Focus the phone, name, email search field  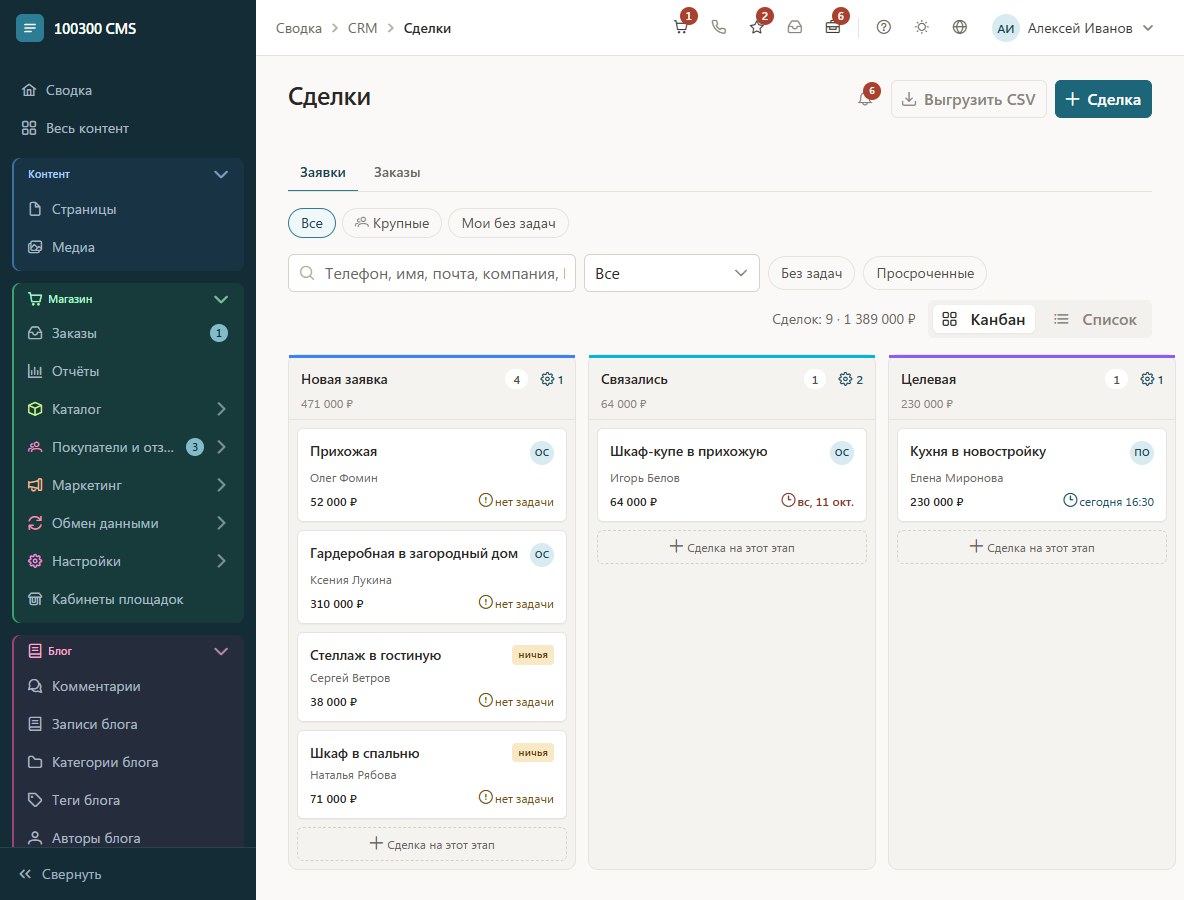tap(432, 273)
